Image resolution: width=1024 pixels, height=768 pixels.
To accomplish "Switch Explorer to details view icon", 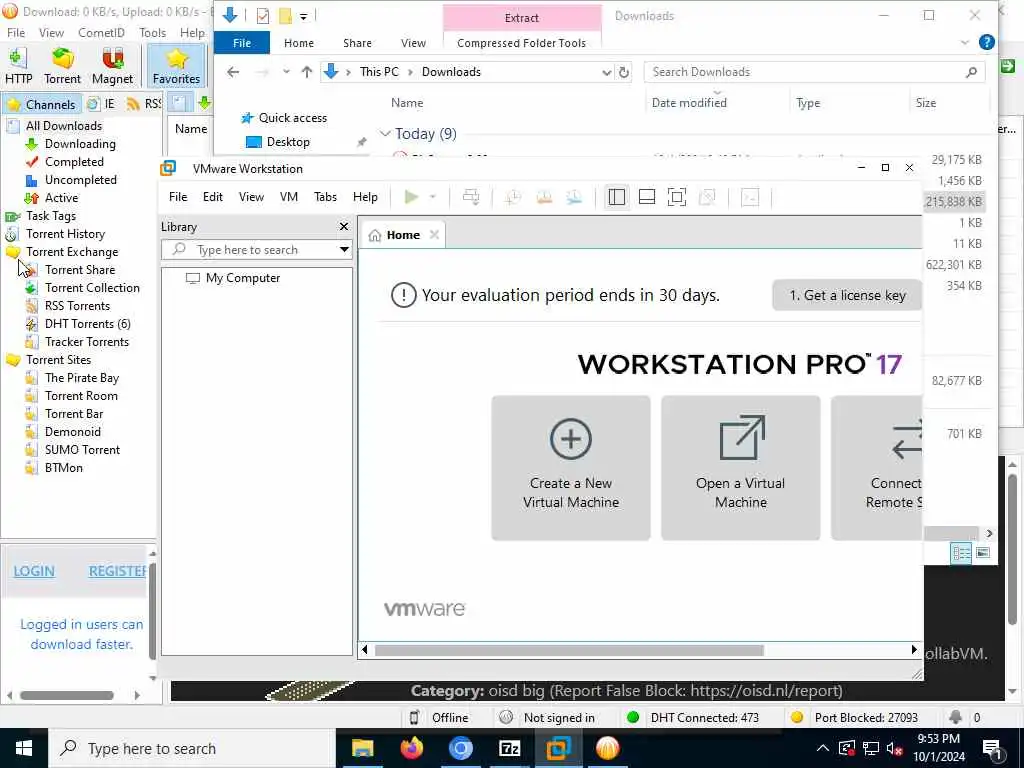I will point(961,553).
